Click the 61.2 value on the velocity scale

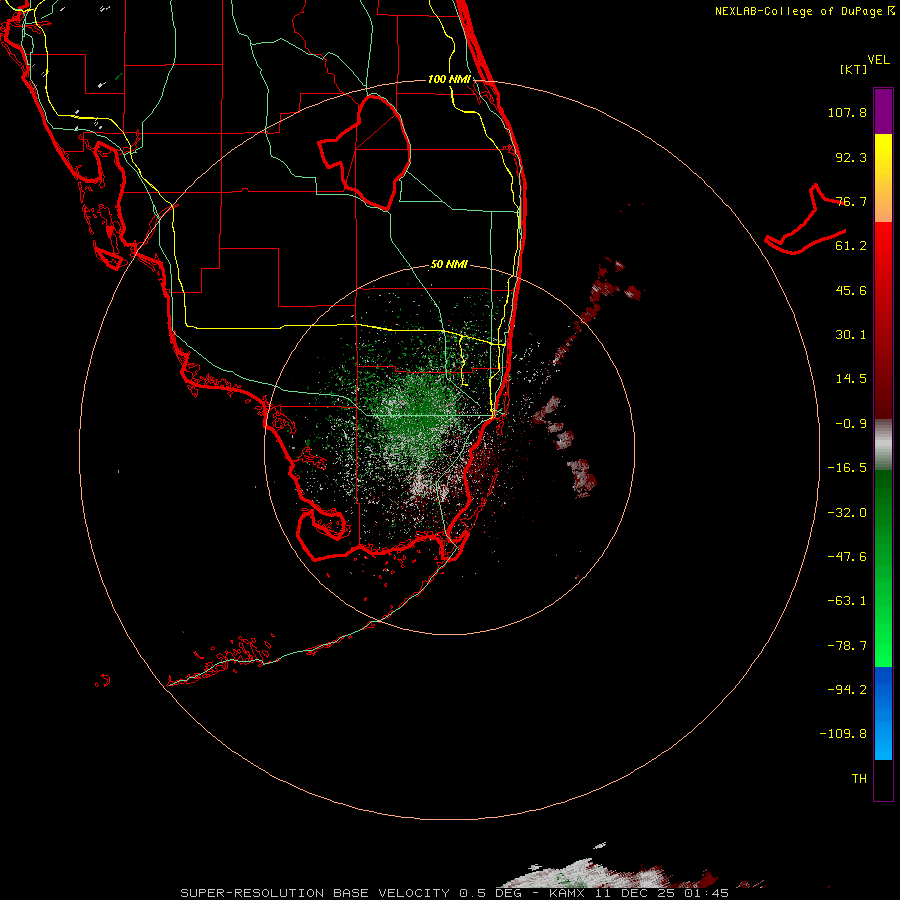[x=851, y=246]
